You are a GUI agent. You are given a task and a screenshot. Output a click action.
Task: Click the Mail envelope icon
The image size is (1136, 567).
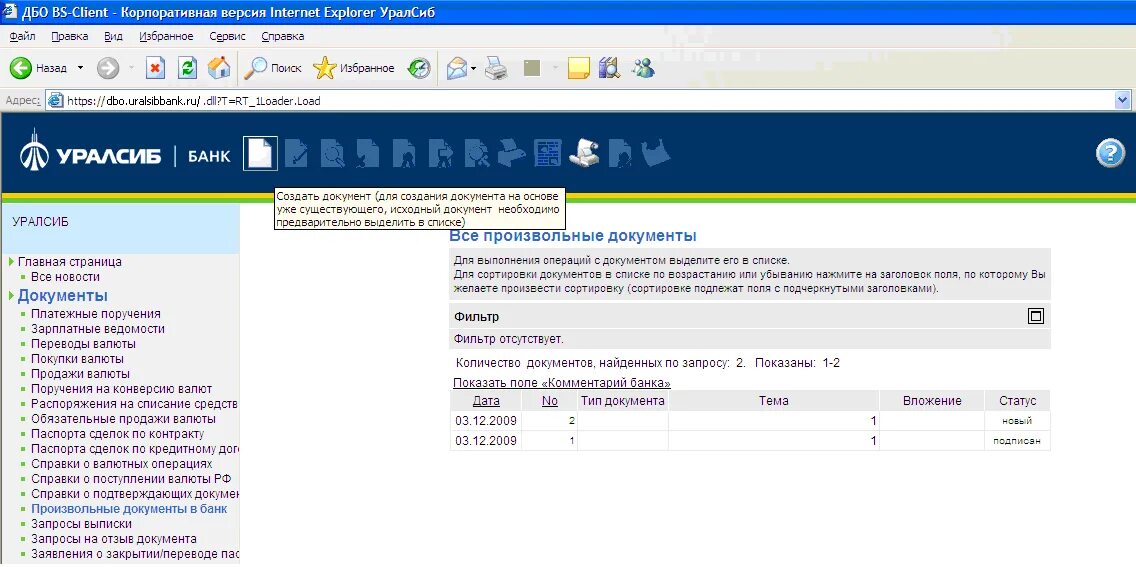[x=456, y=68]
